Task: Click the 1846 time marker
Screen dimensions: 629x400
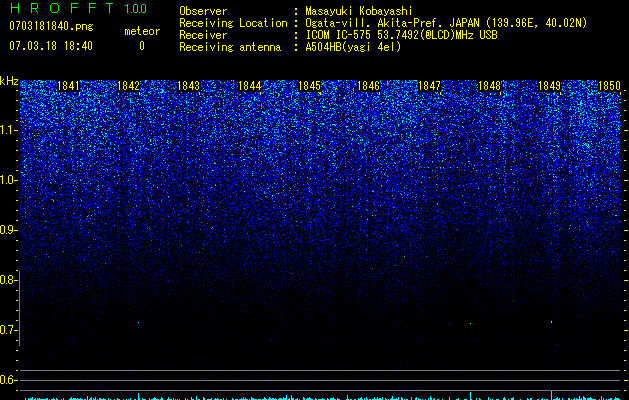Action: [x=368, y=86]
